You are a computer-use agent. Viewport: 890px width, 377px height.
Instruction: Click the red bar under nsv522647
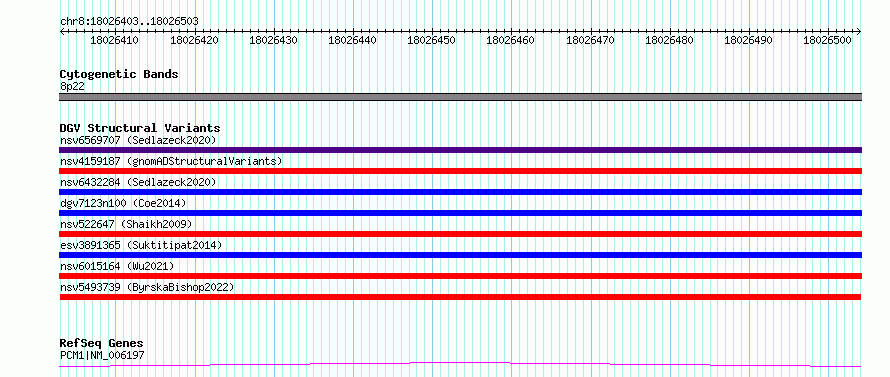[x=460, y=234]
